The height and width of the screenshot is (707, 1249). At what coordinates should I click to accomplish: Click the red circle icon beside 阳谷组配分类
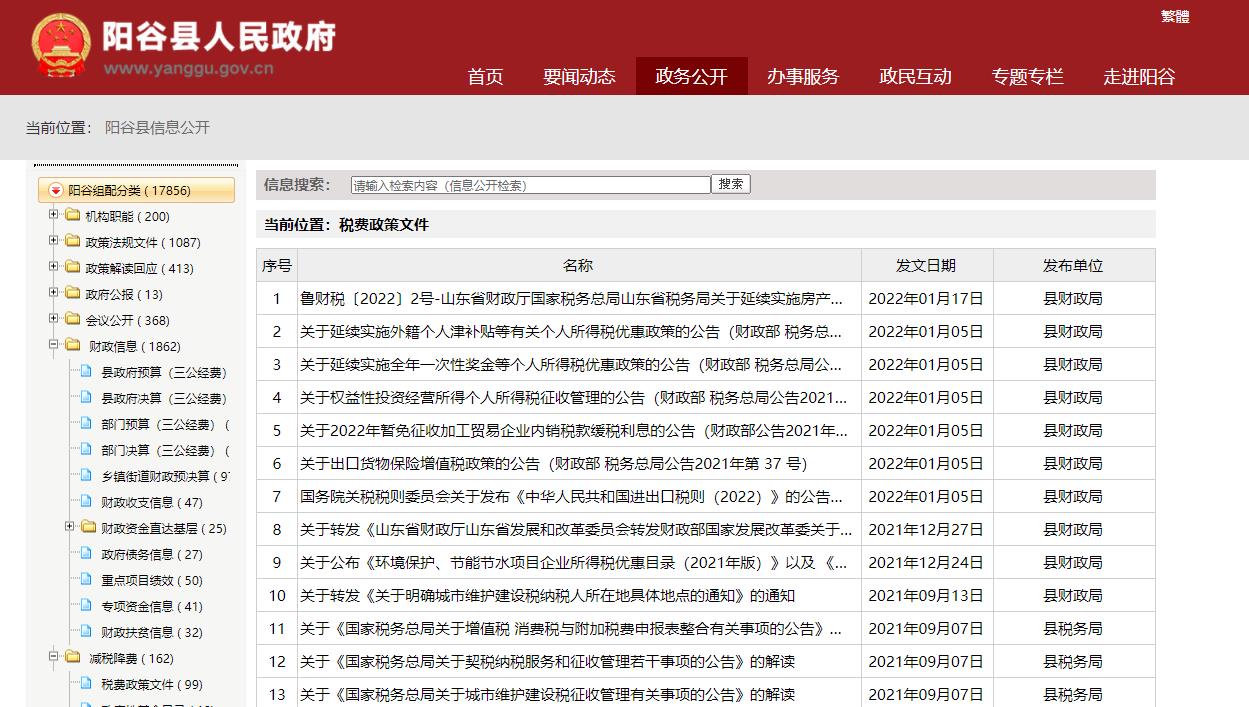click(x=56, y=190)
